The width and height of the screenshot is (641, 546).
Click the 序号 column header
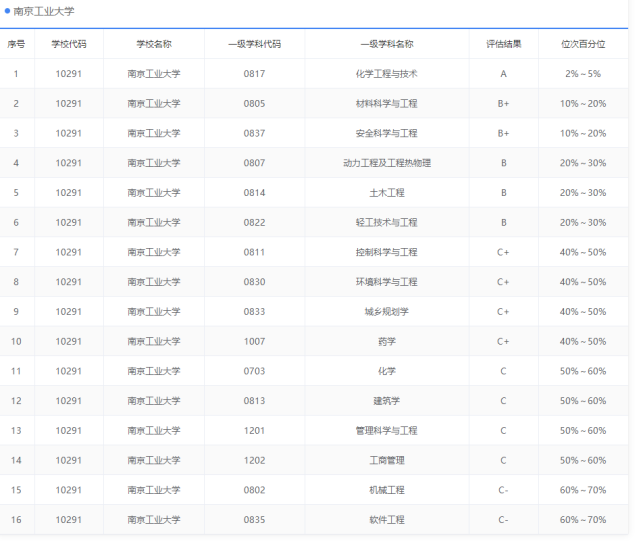click(16, 44)
